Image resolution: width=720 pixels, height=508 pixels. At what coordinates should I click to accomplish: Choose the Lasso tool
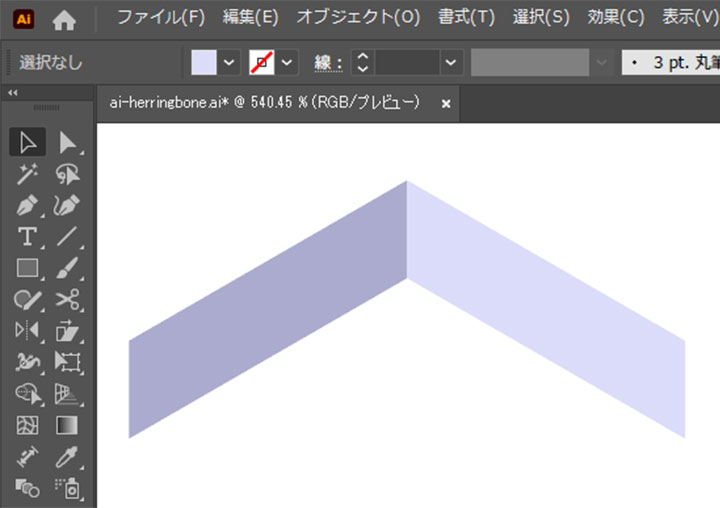pyautogui.click(x=68, y=174)
